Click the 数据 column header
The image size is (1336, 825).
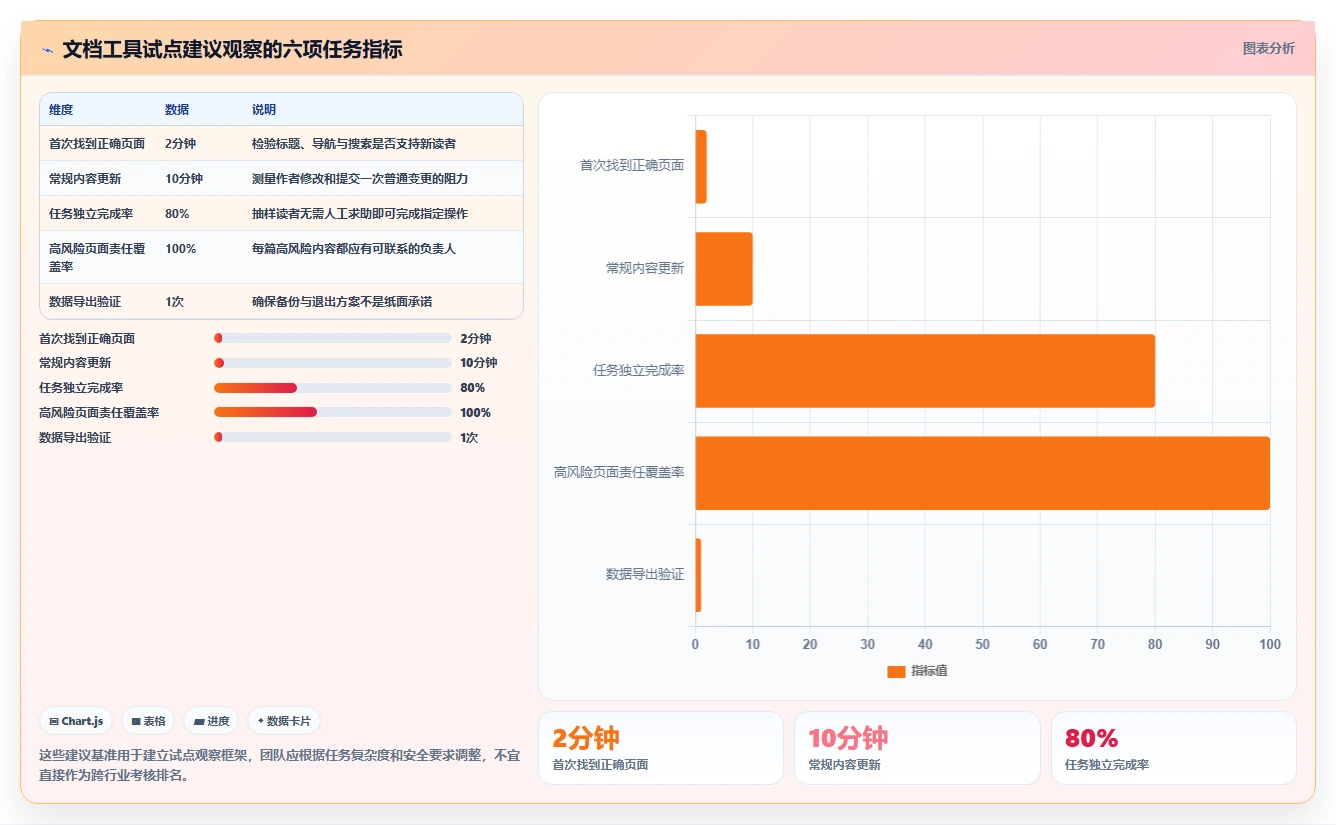(x=177, y=109)
